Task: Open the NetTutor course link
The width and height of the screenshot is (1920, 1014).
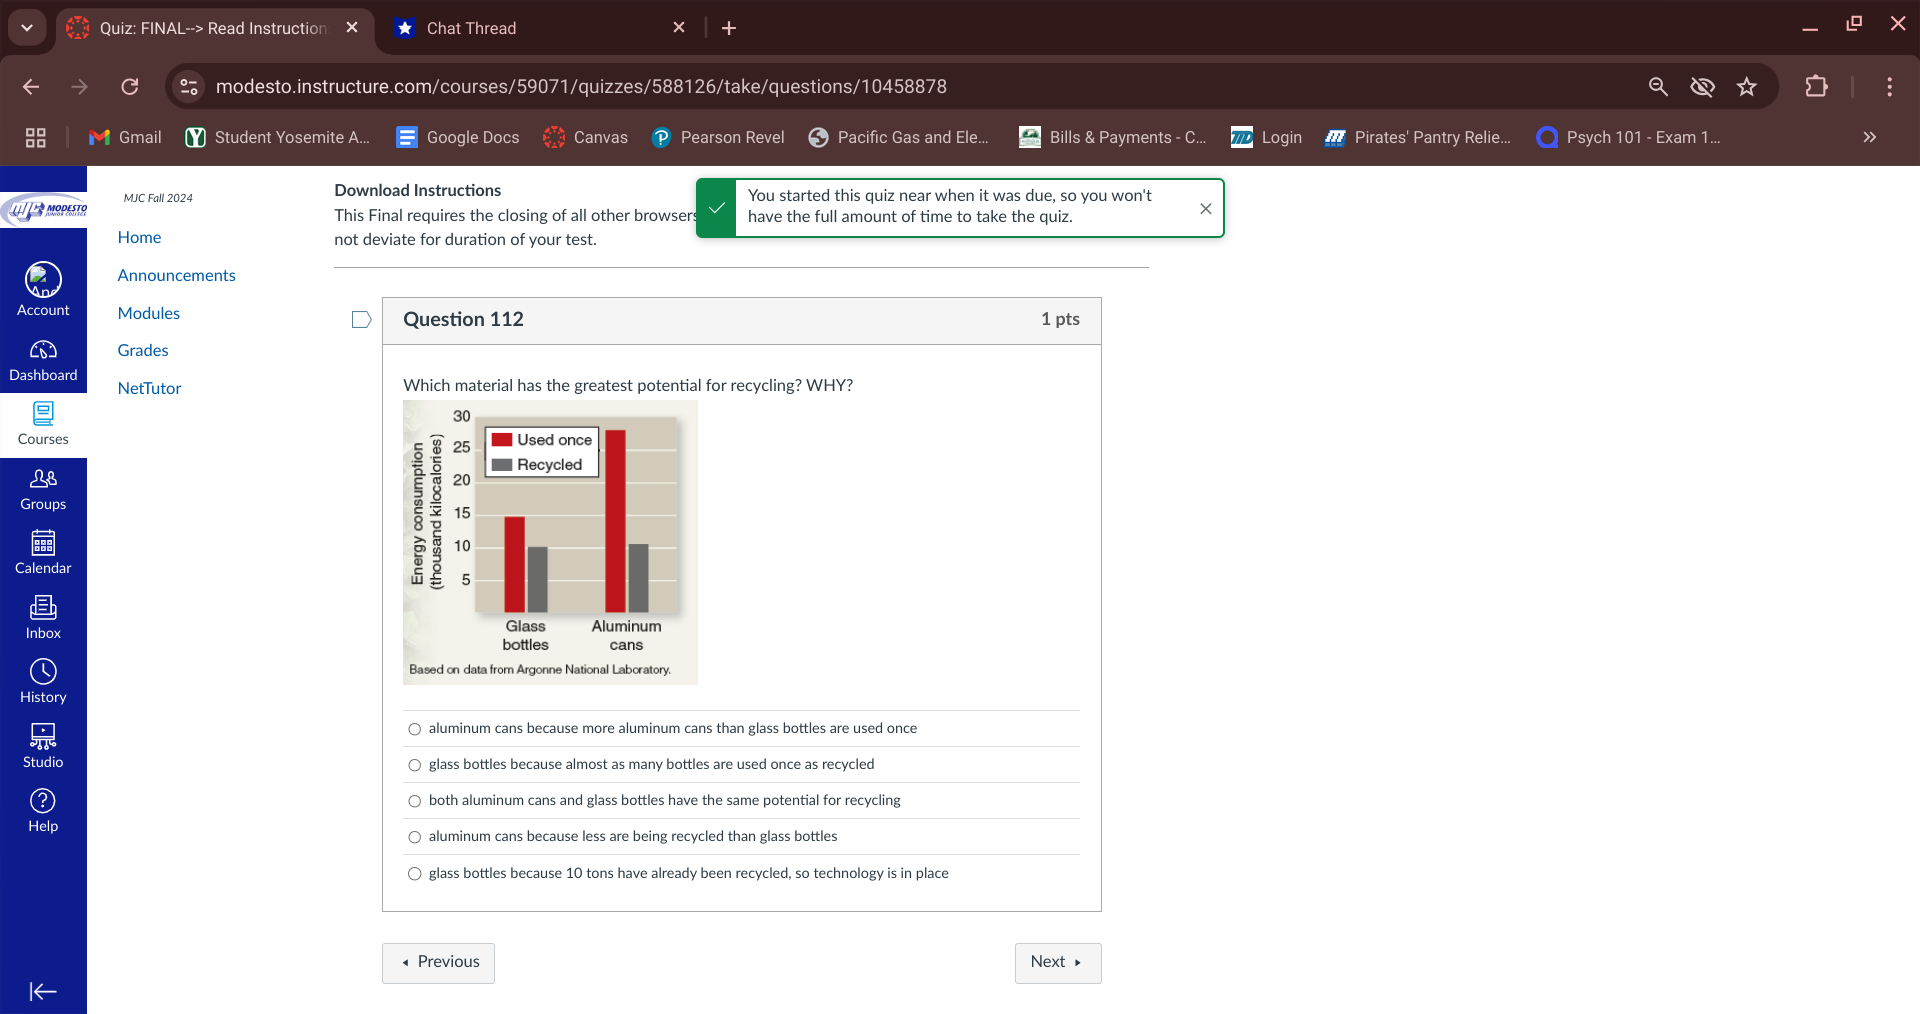Action: pos(149,389)
